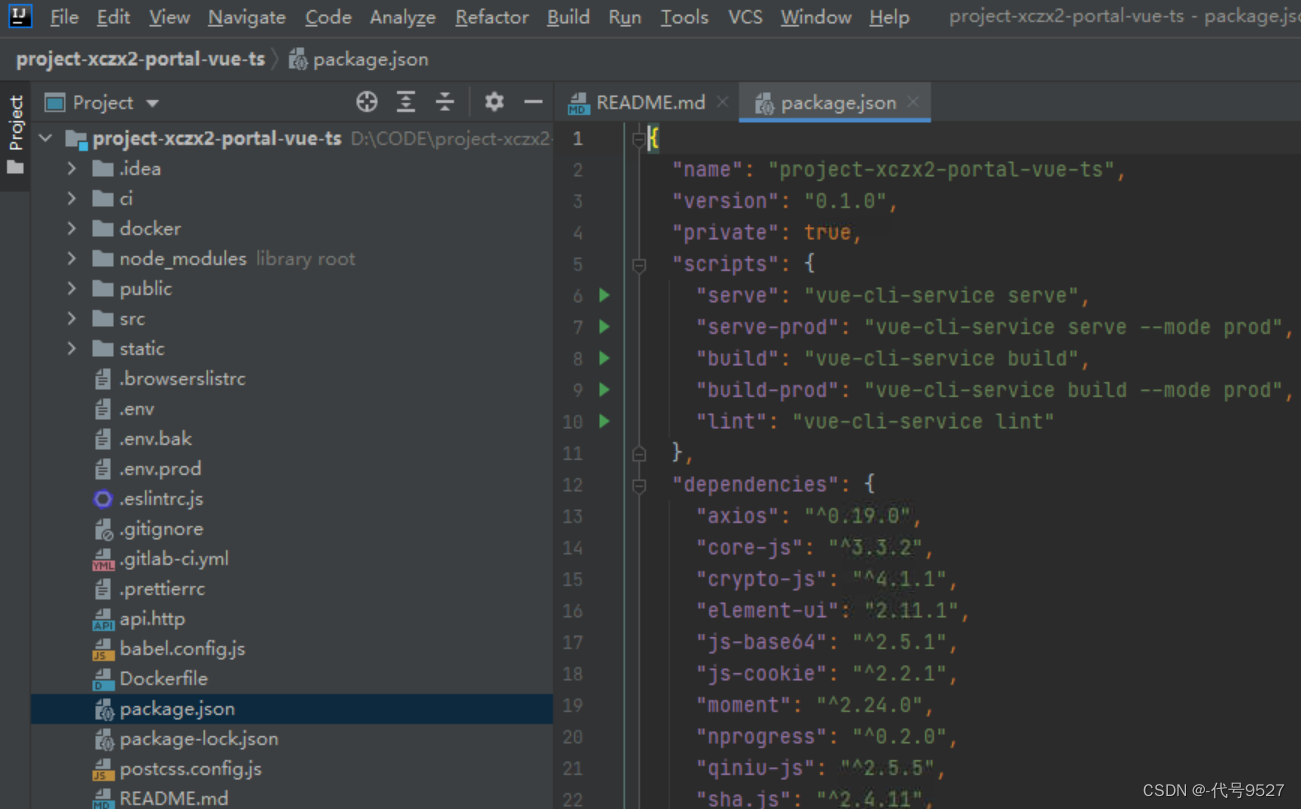Screen dimensions: 1301x809
Task: Click the babel.config.js JS file icon
Action: (x=103, y=649)
